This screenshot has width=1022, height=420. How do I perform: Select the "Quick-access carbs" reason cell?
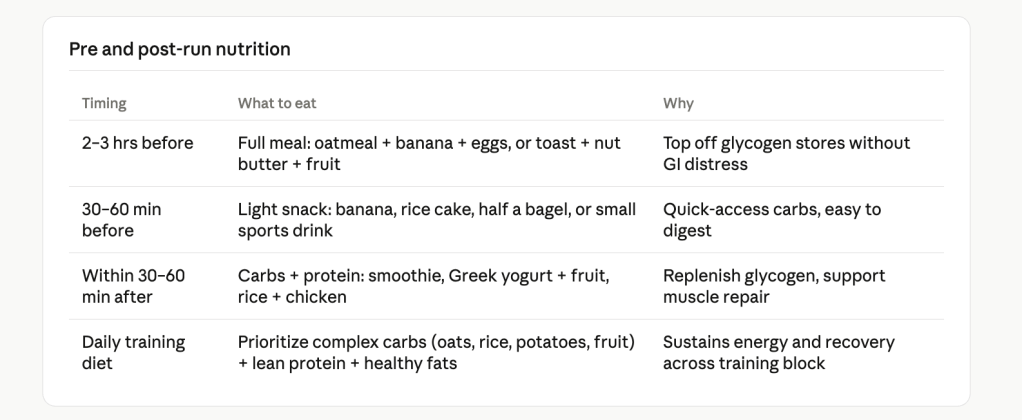click(x=771, y=220)
